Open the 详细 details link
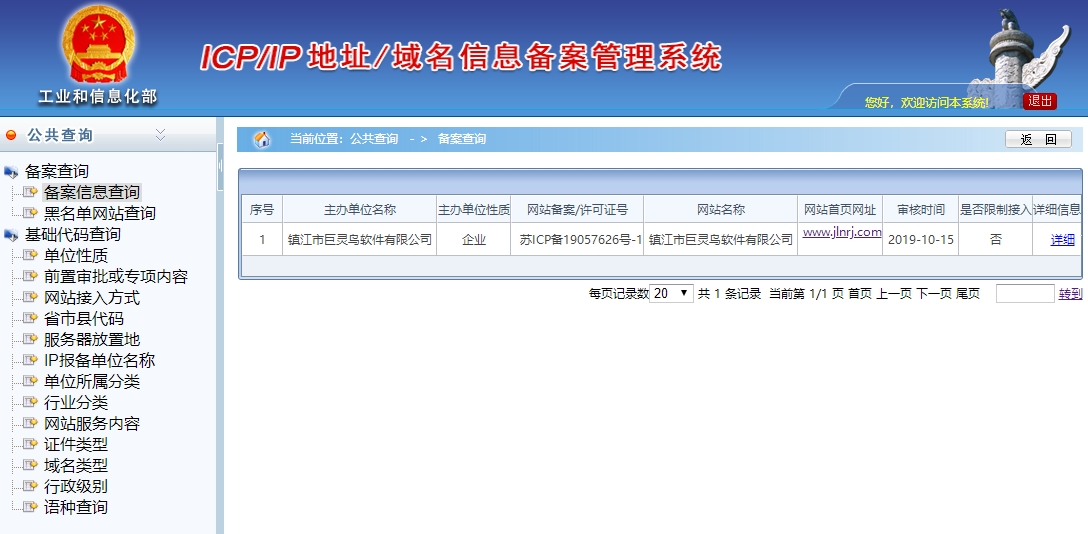The height and width of the screenshot is (534, 1088). pos(1062,239)
